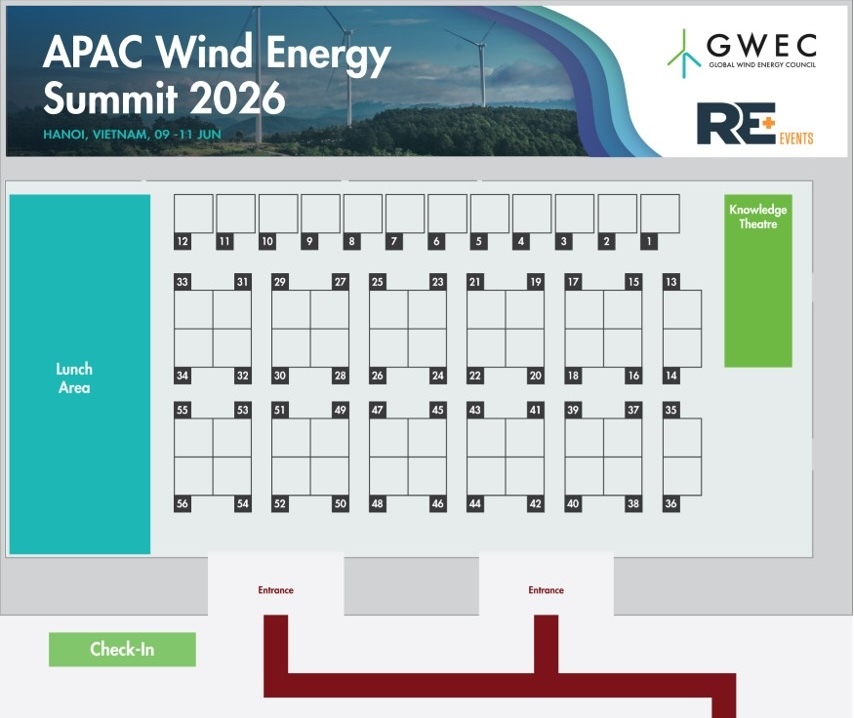Open the Check-In label
Image resolution: width=854 pixels, height=718 pixels.
point(121,648)
